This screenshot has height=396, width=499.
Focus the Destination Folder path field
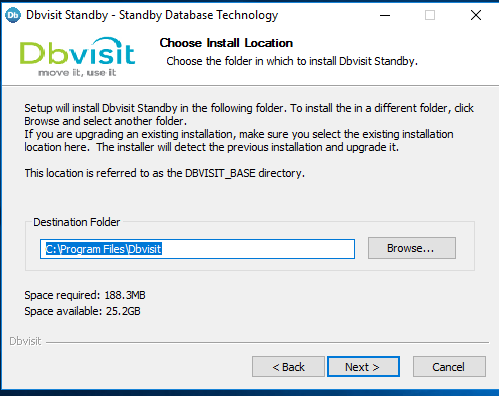[197, 249]
